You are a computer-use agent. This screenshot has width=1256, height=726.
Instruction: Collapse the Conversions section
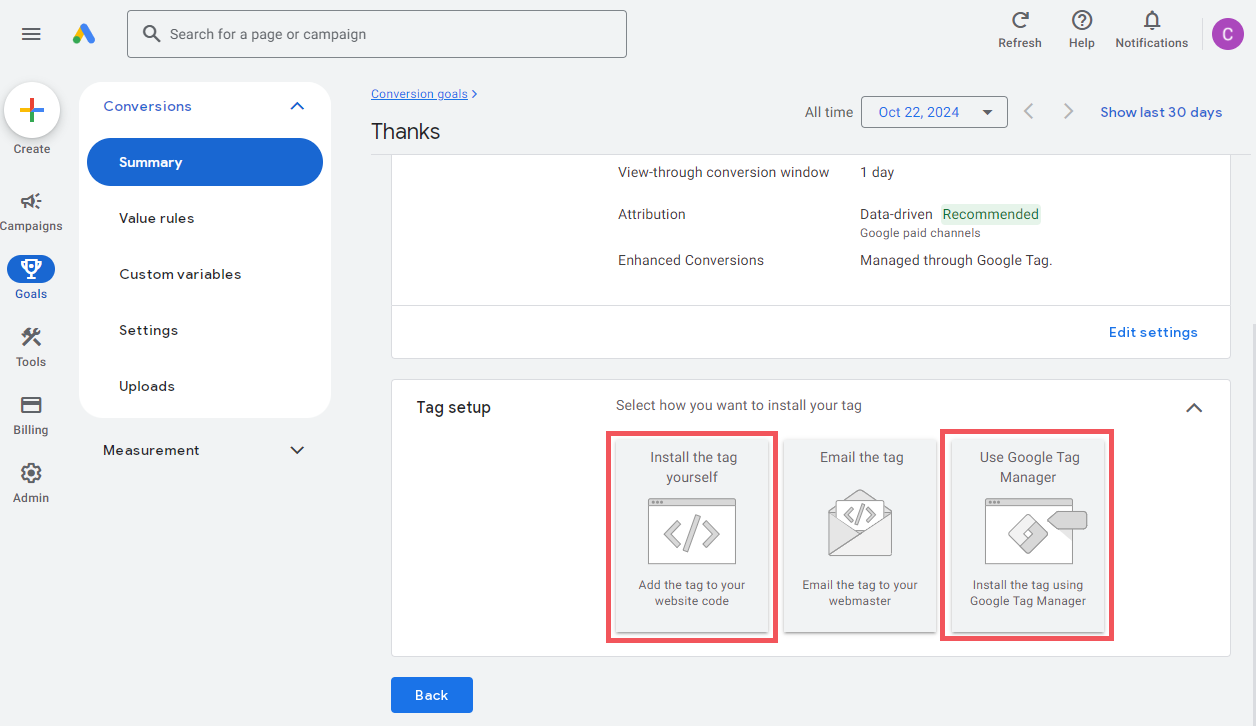click(x=297, y=106)
